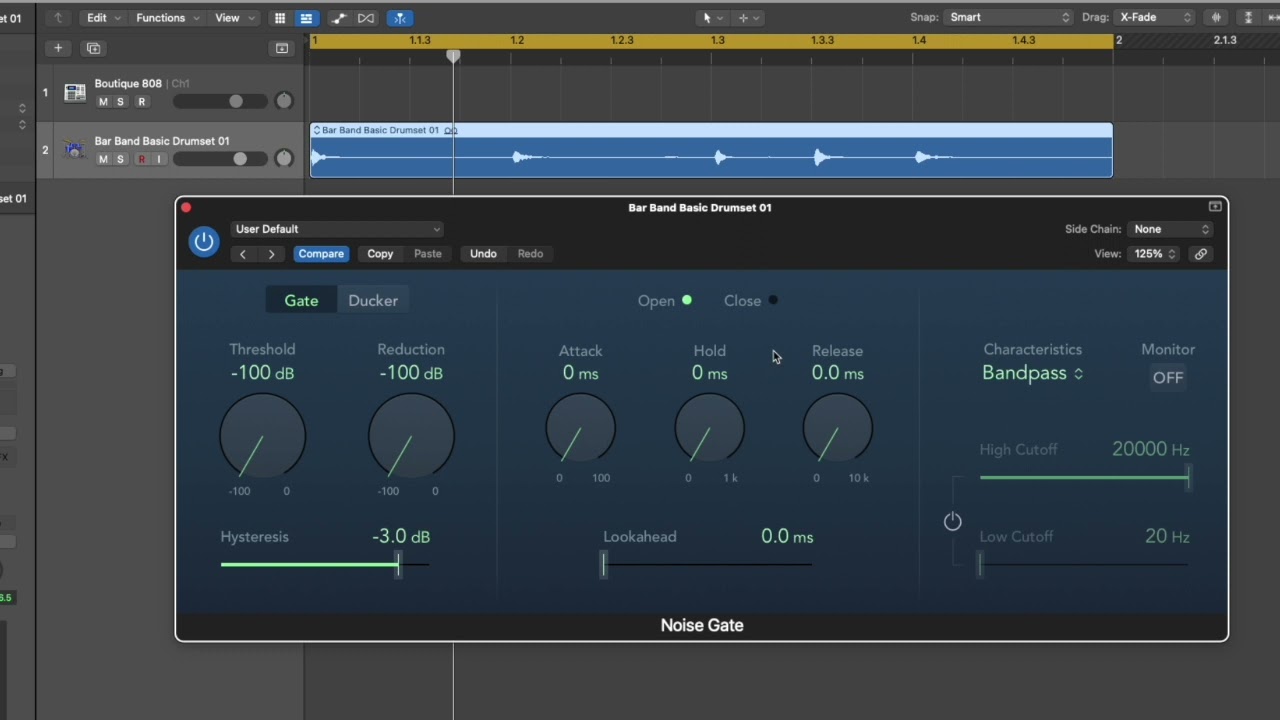The width and height of the screenshot is (1280, 720).
Task: Click the Release knob
Action: click(x=838, y=428)
